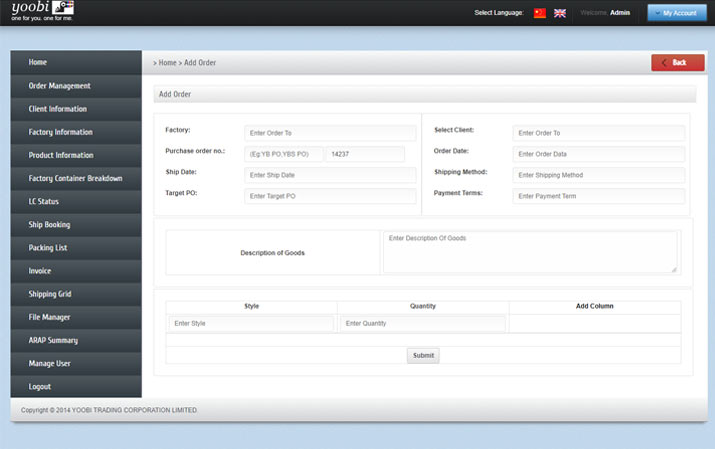Image resolution: width=715 pixels, height=449 pixels.
Task: Focus the Shipping Method field
Action: point(599,175)
